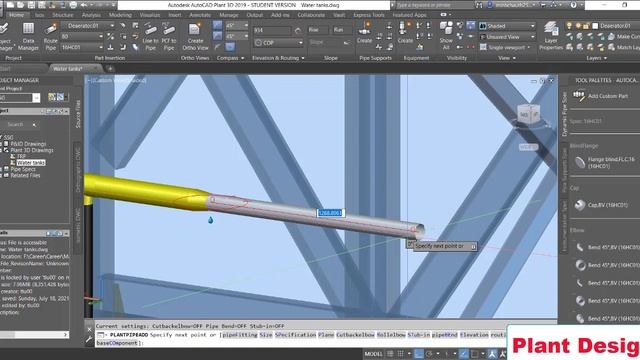Viewport: 640px width, 360px height.
Task: Switch to the Manage ribbon tab
Action: point(229,15)
